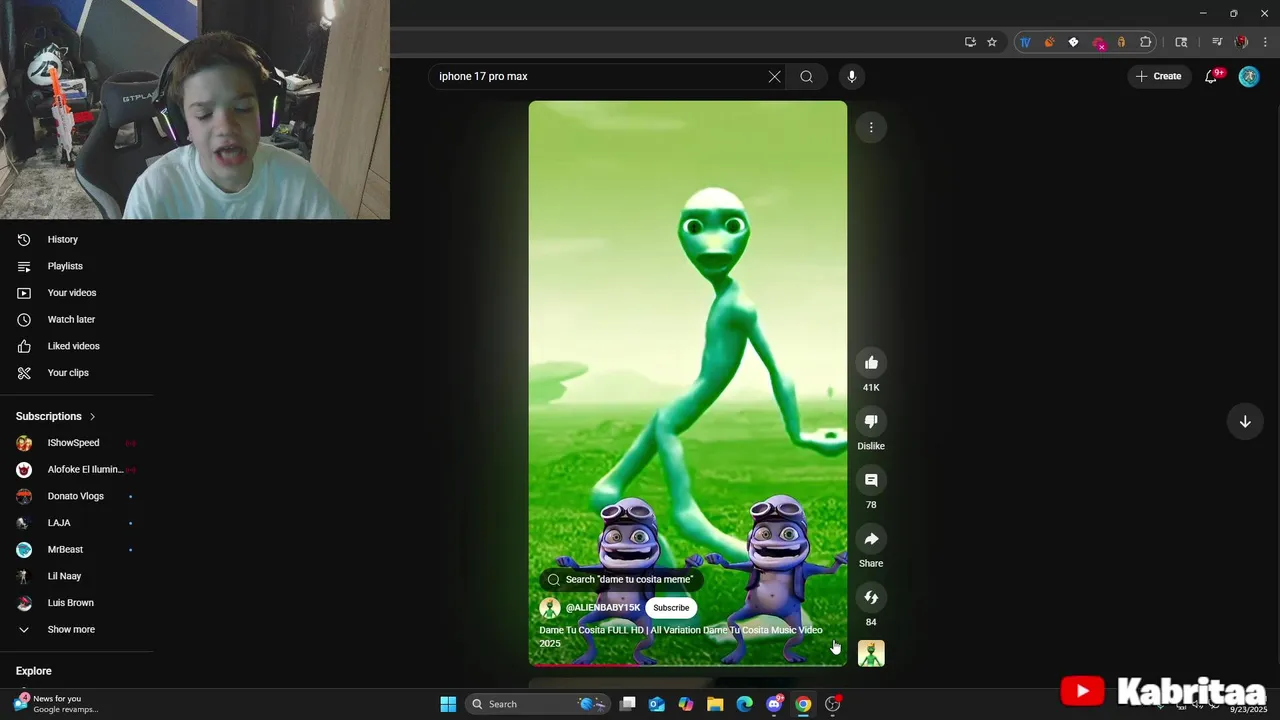Open Task View on the taskbar
This screenshot has height=720, width=1280.
627,704
